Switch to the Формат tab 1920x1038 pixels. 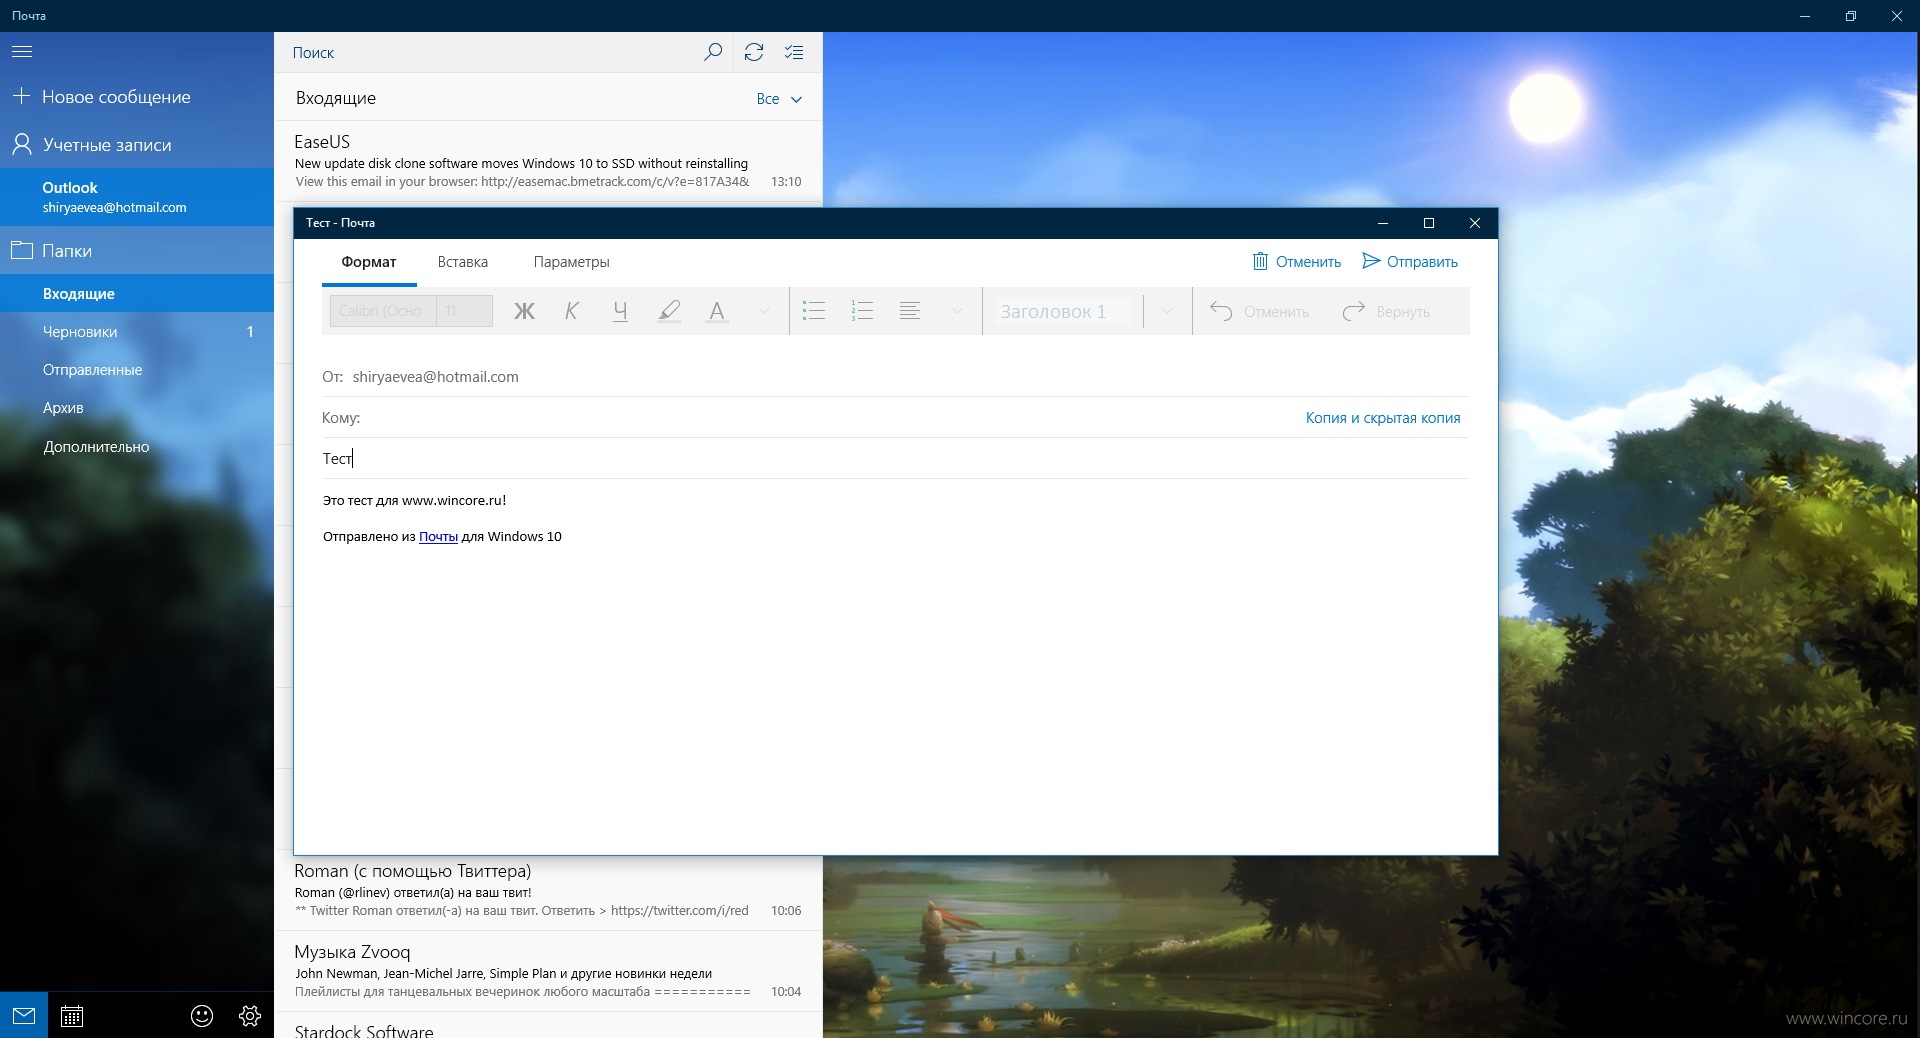point(369,262)
